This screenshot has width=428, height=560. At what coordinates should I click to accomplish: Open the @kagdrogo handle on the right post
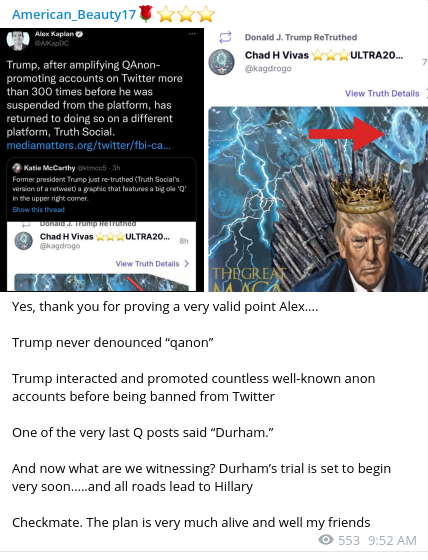tap(268, 68)
